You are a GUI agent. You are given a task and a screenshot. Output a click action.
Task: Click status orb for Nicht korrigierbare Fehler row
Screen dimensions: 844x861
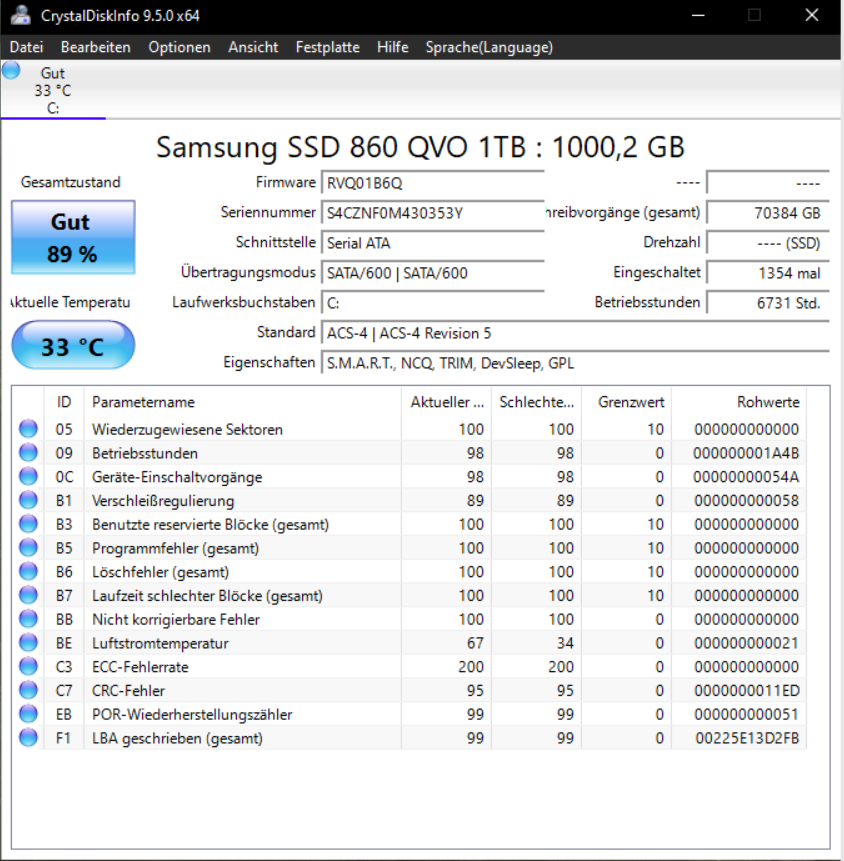28,619
